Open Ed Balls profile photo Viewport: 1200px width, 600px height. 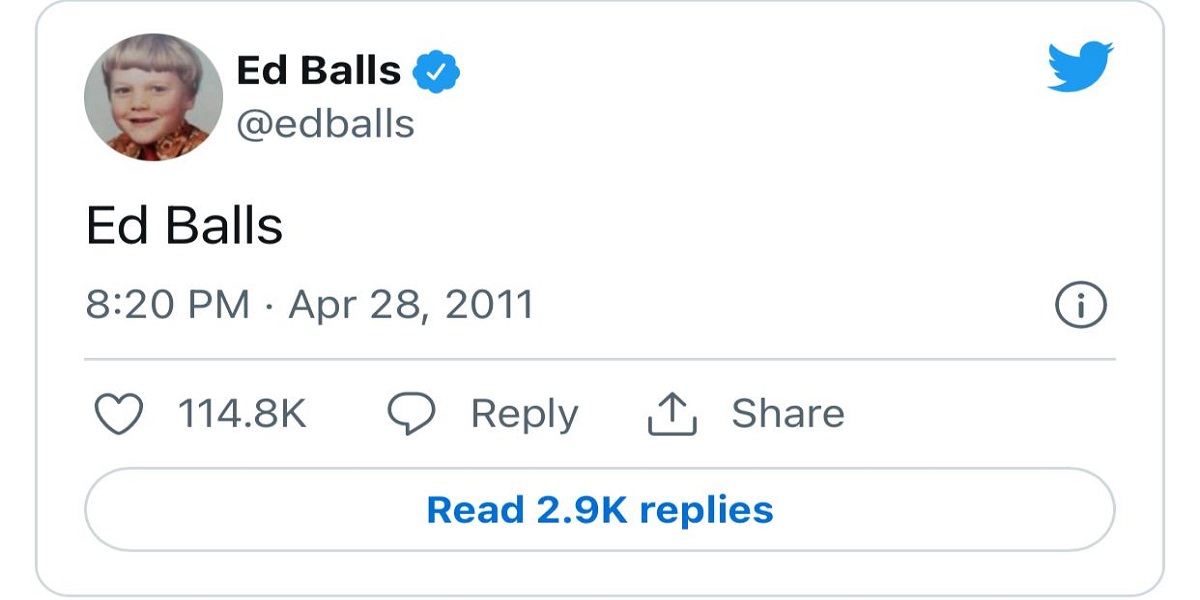tap(153, 98)
